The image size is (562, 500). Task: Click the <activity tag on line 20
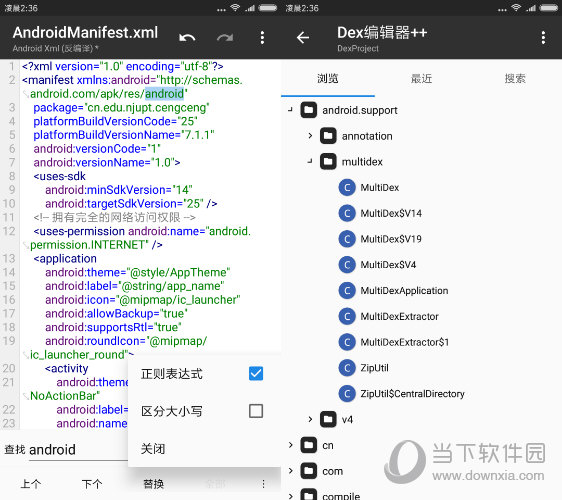(x=67, y=368)
